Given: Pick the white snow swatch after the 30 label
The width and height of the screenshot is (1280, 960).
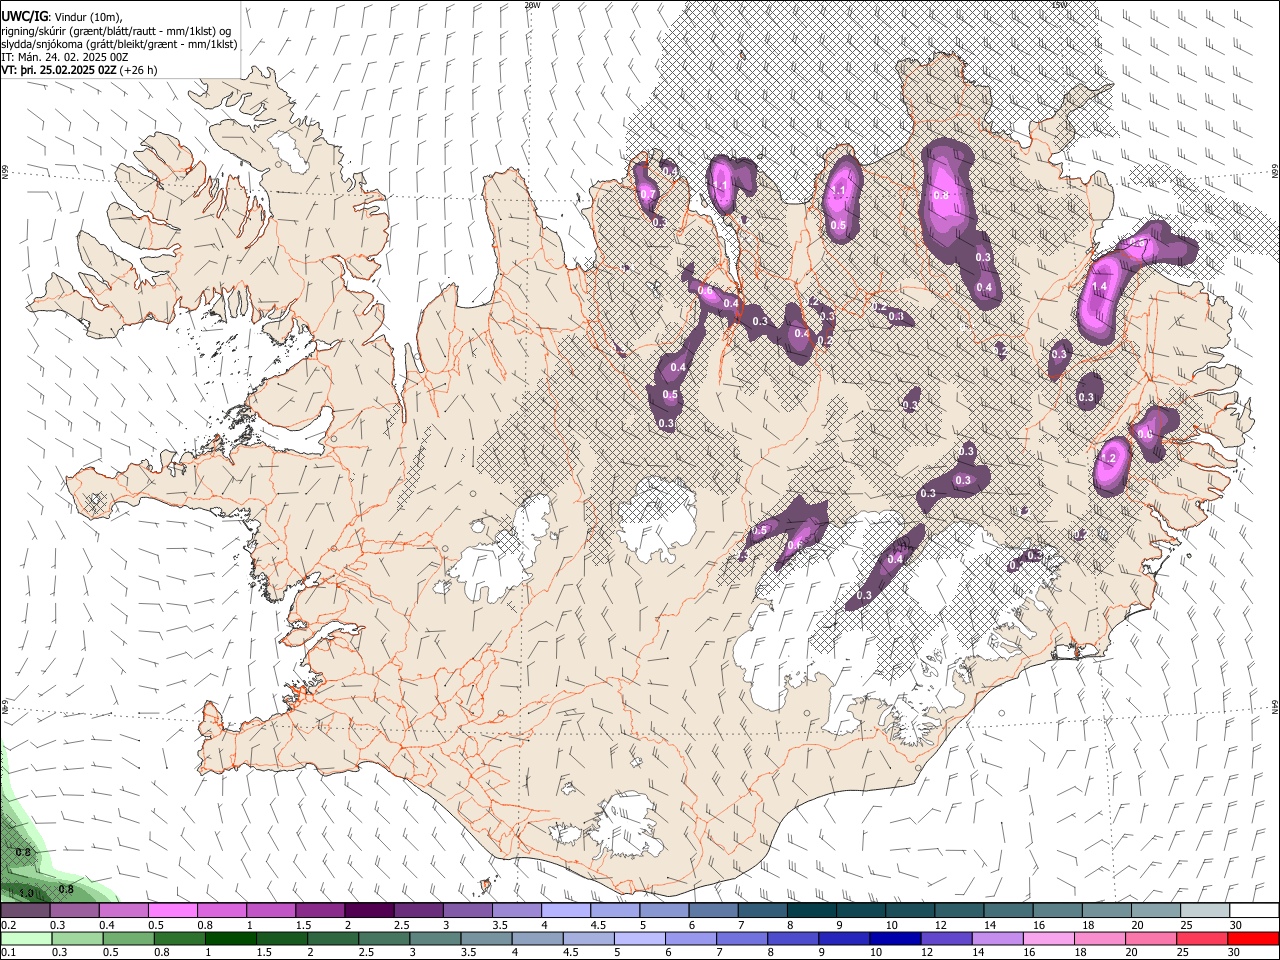Looking at the screenshot, I should click(x=1254, y=911).
